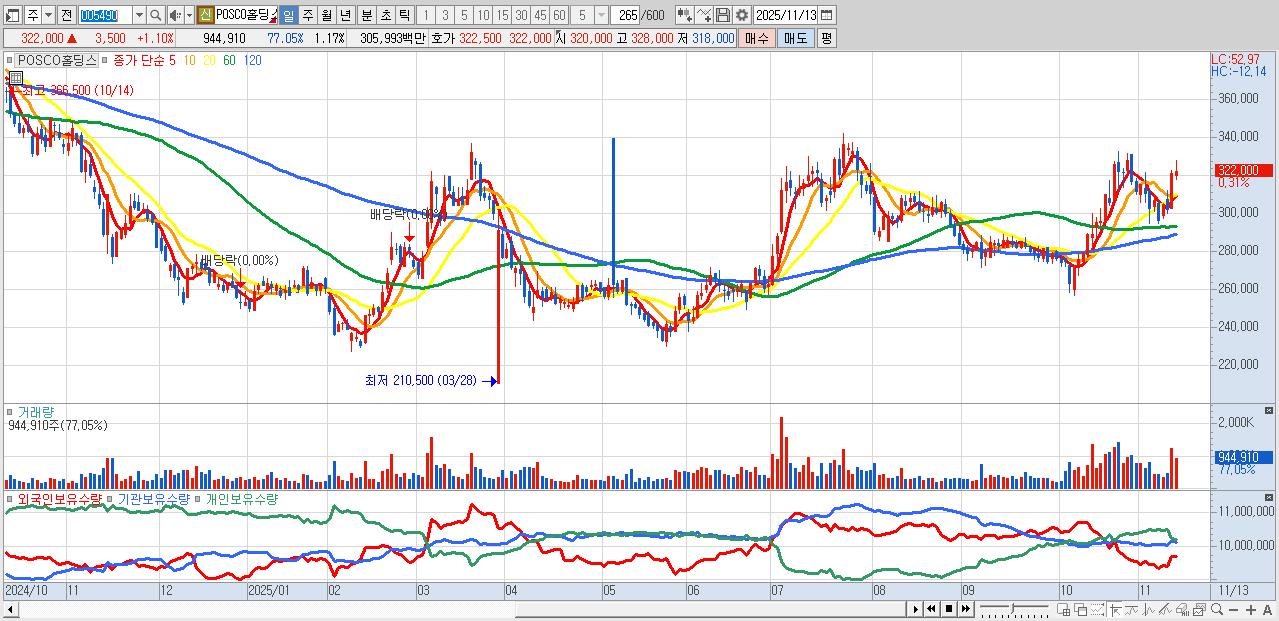This screenshot has height=621, width=1279.
Task: Click the stock code input field 005490
Action: click(105, 15)
